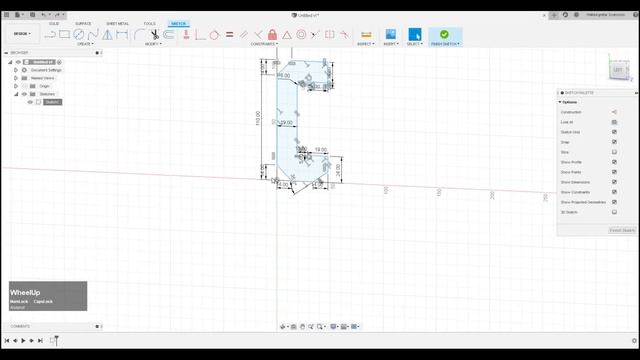Open the Select dropdown menu

pyautogui.click(x=415, y=44)
